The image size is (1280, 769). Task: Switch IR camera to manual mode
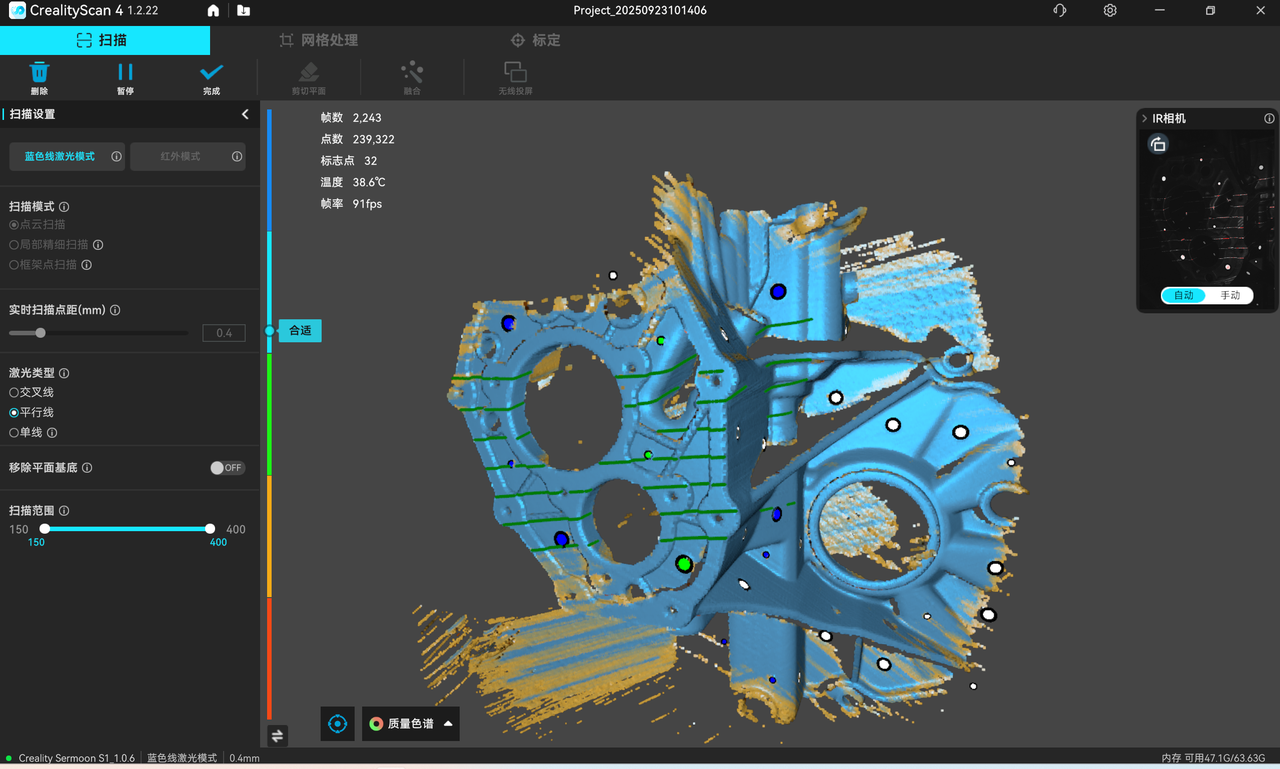1229,296
